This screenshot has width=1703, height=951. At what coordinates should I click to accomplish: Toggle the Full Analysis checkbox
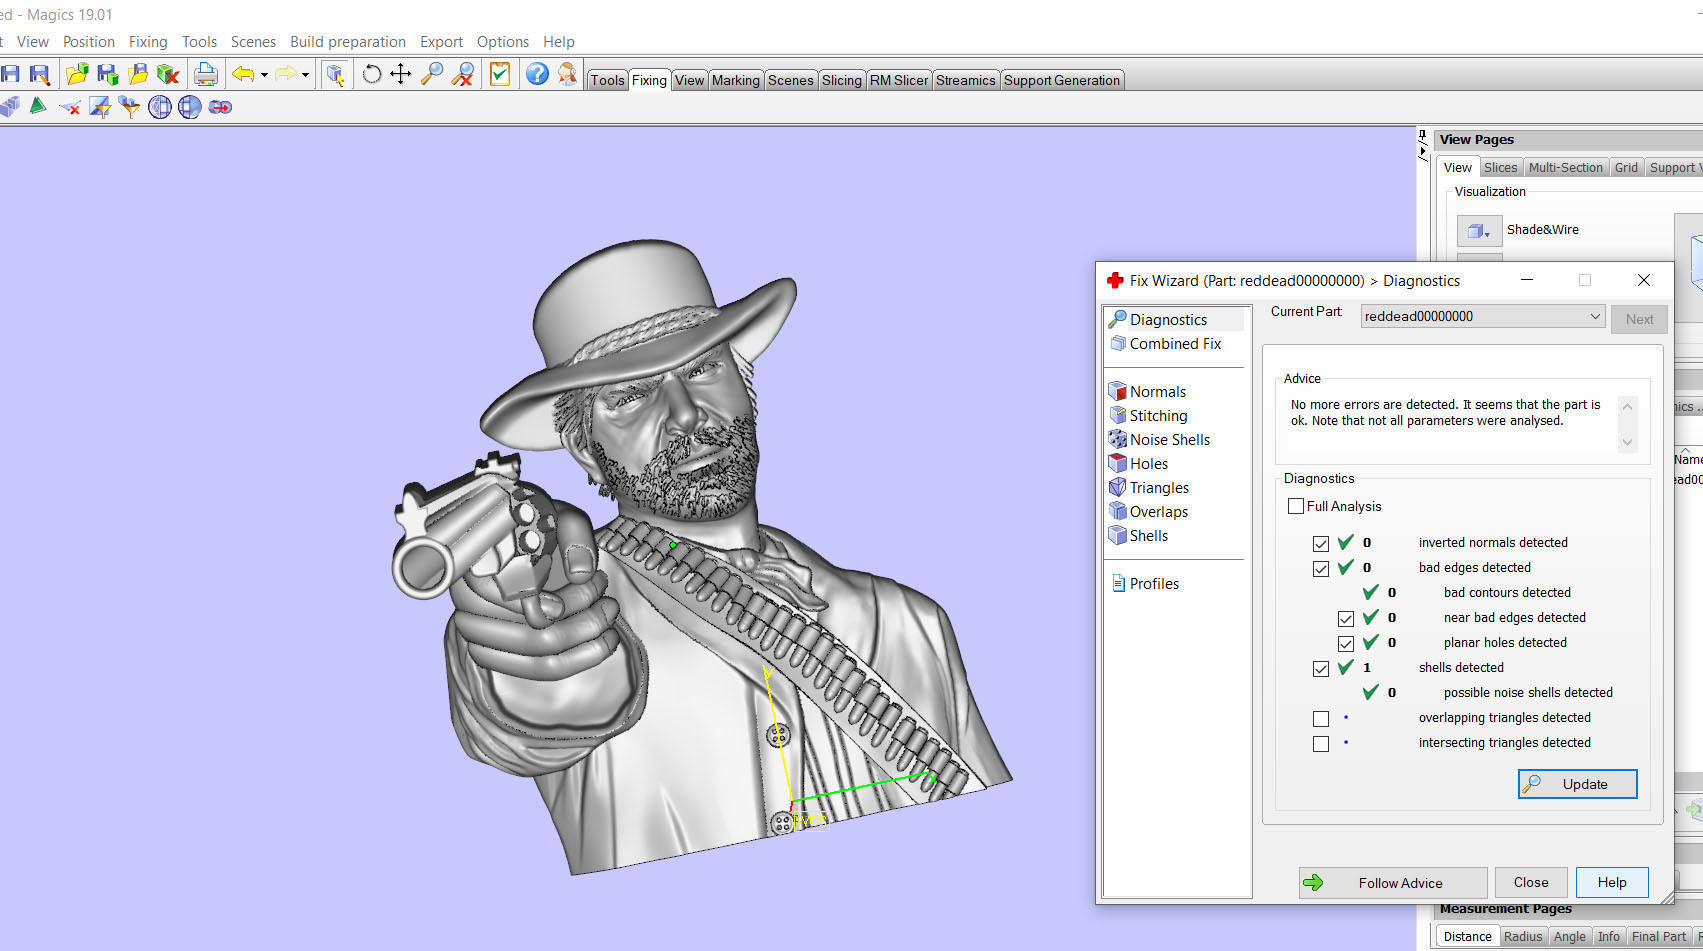(1296, 506)
